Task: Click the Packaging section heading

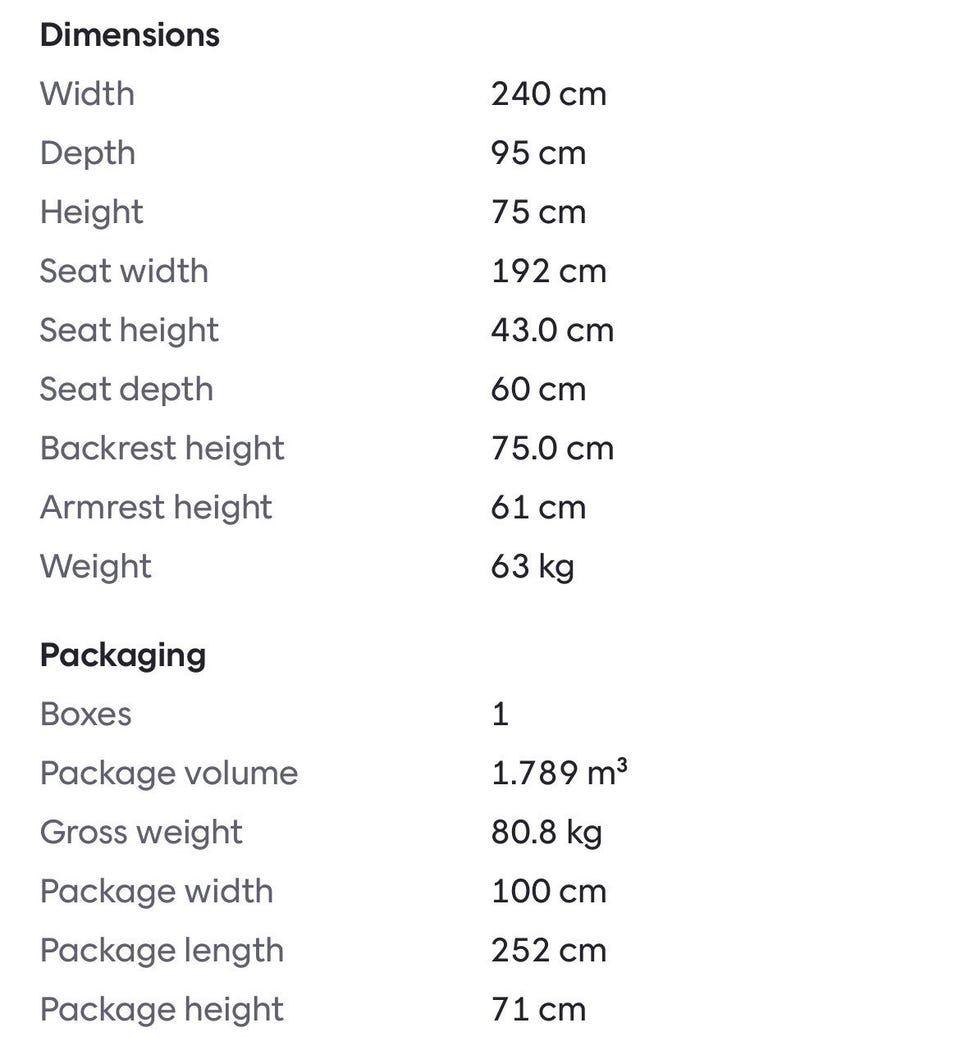Action: coord(122,655)
